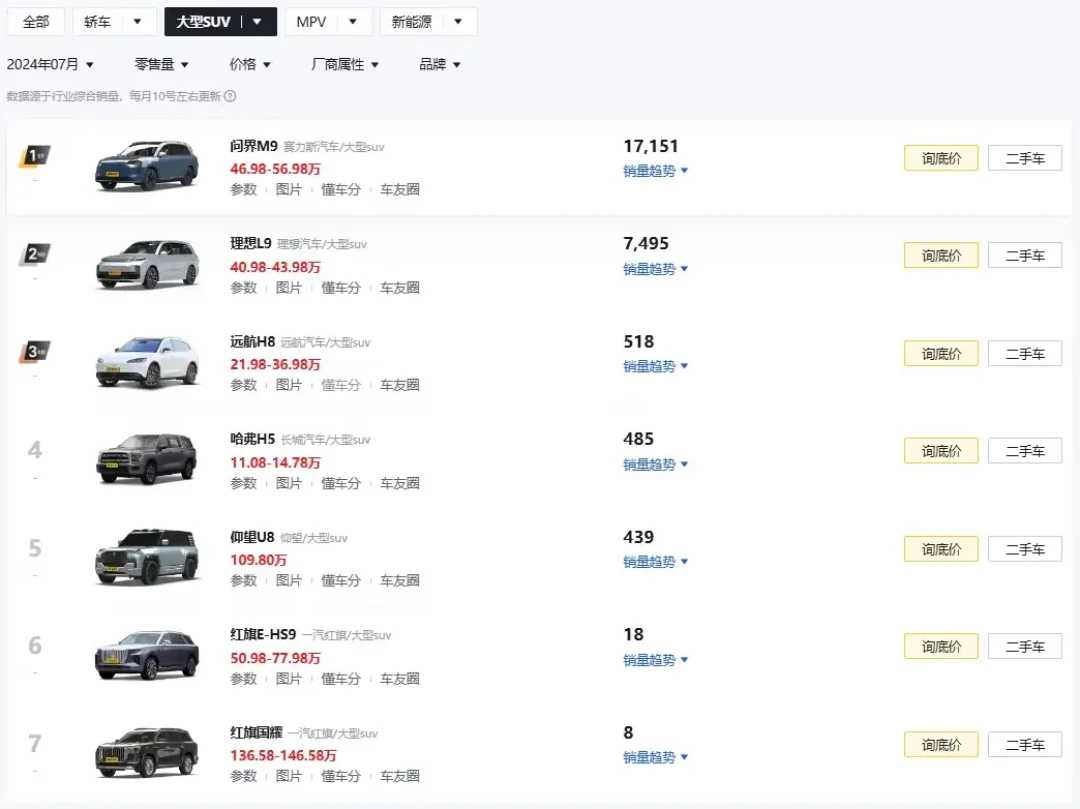This screenshot has width=1080, height=809.
Task: Click the 109.80万 price of 仰望U8
Action: point(258,560)
